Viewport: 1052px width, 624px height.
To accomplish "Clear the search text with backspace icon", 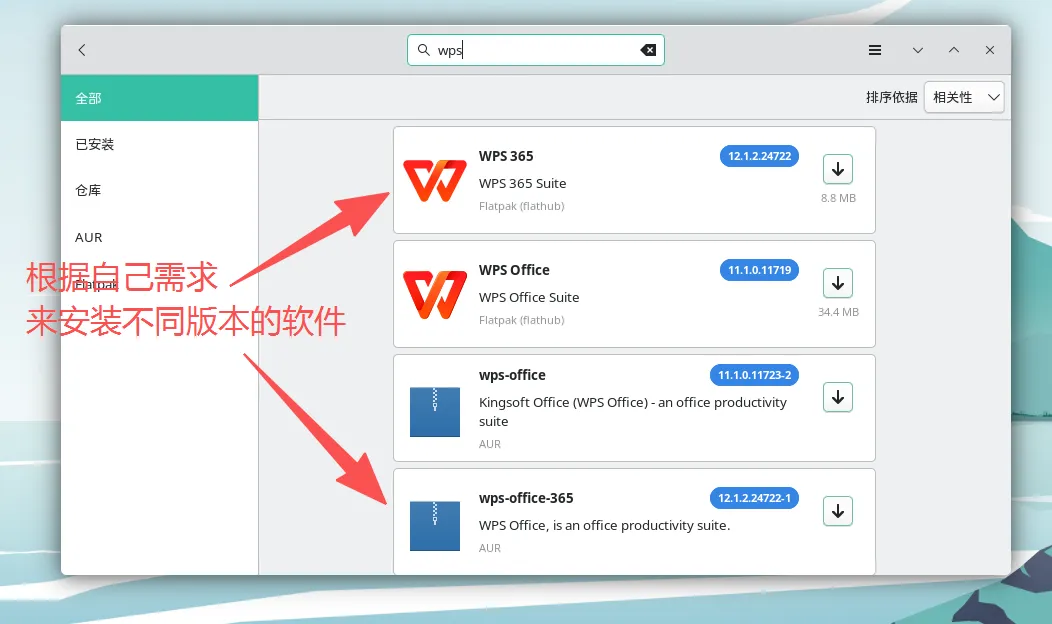I will (x=648, y=50).
